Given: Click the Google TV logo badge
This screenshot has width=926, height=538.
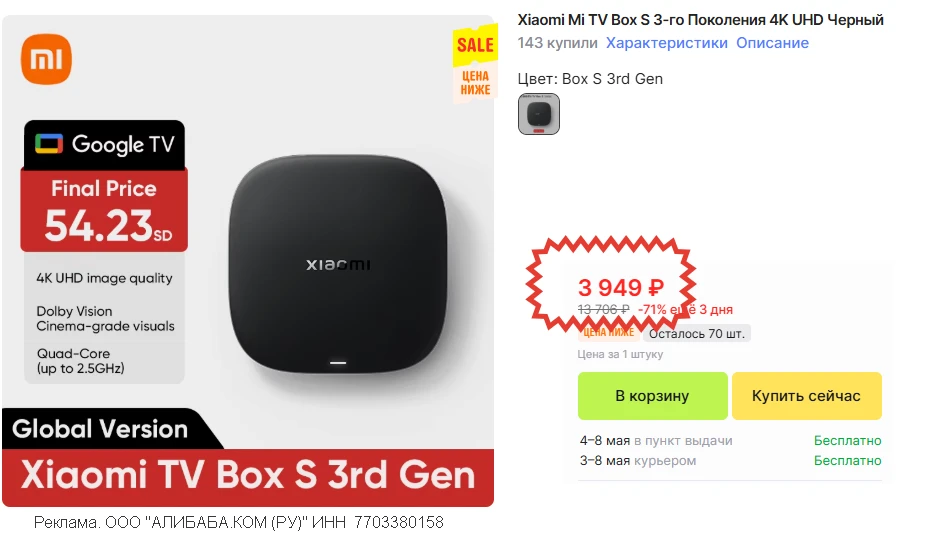Looking at the screenshot, I should point(105,144).
